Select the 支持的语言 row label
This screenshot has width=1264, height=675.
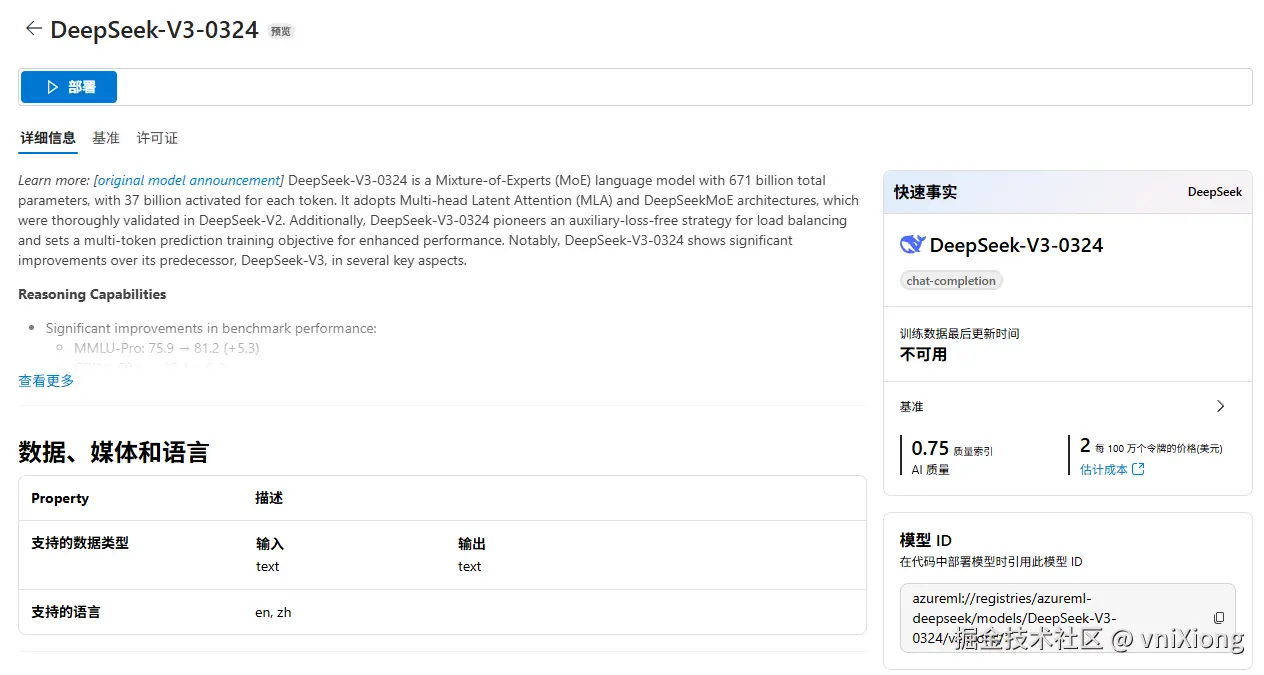(x=66, y=612)
